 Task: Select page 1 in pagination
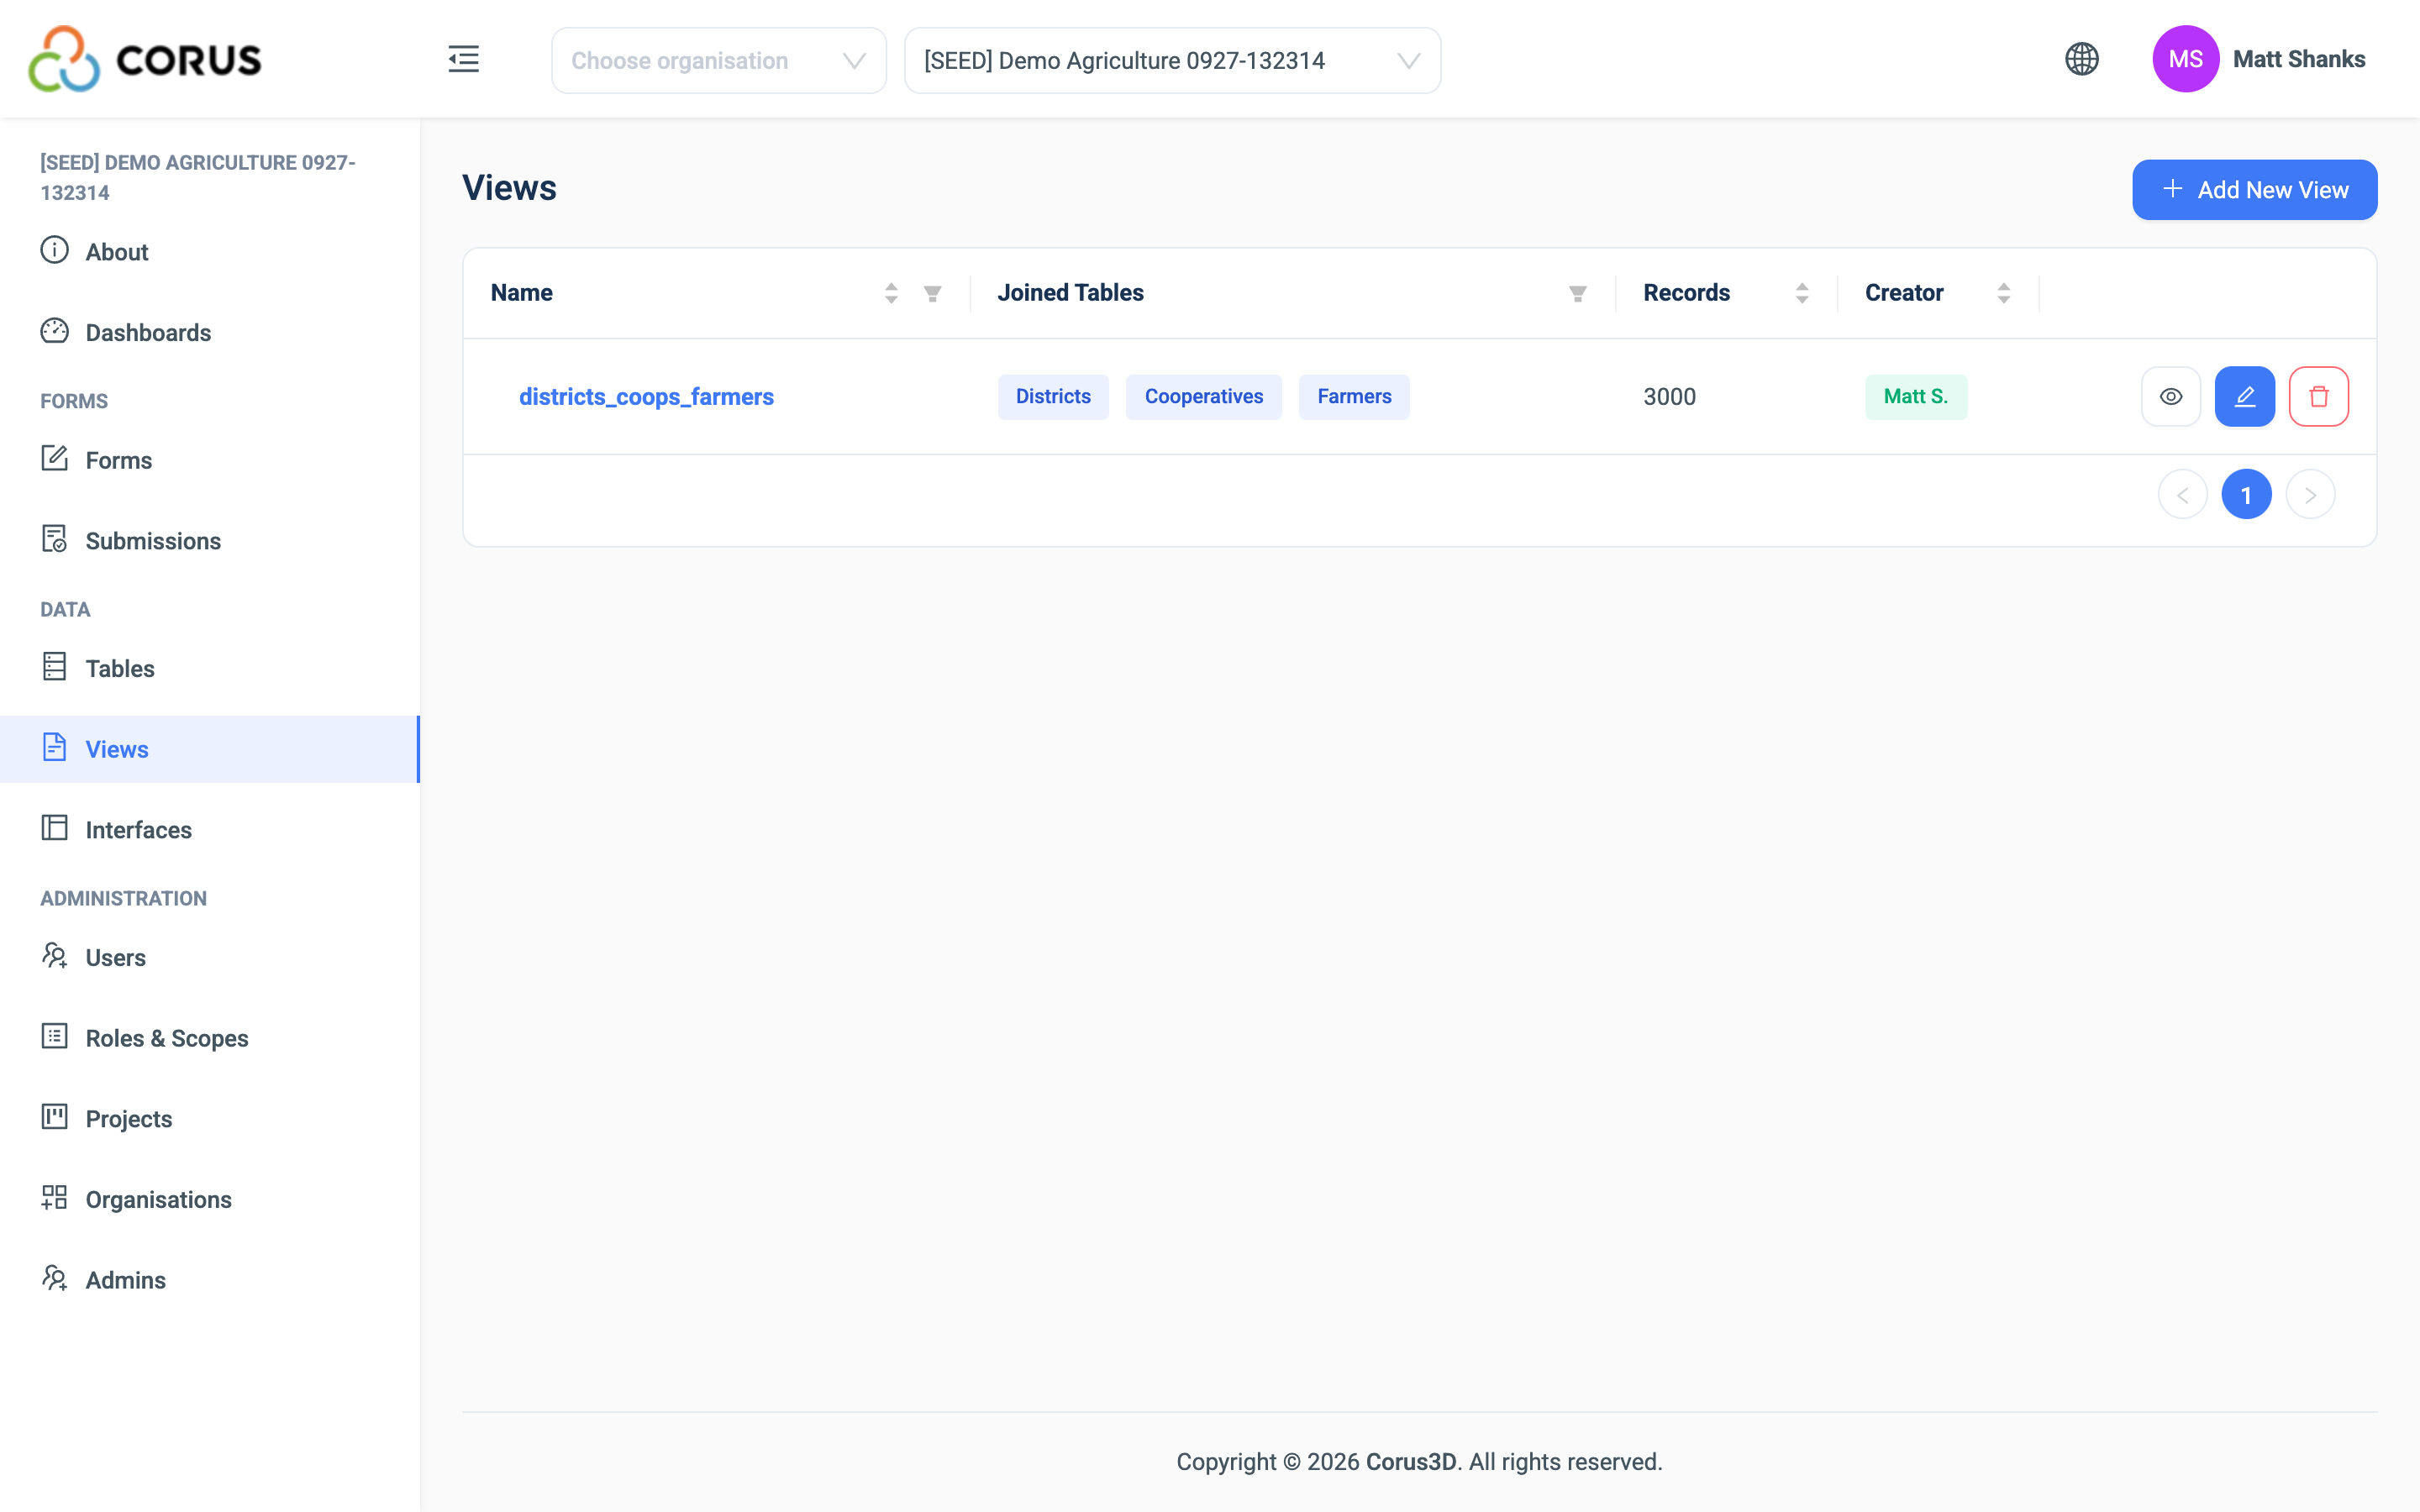2246,495
